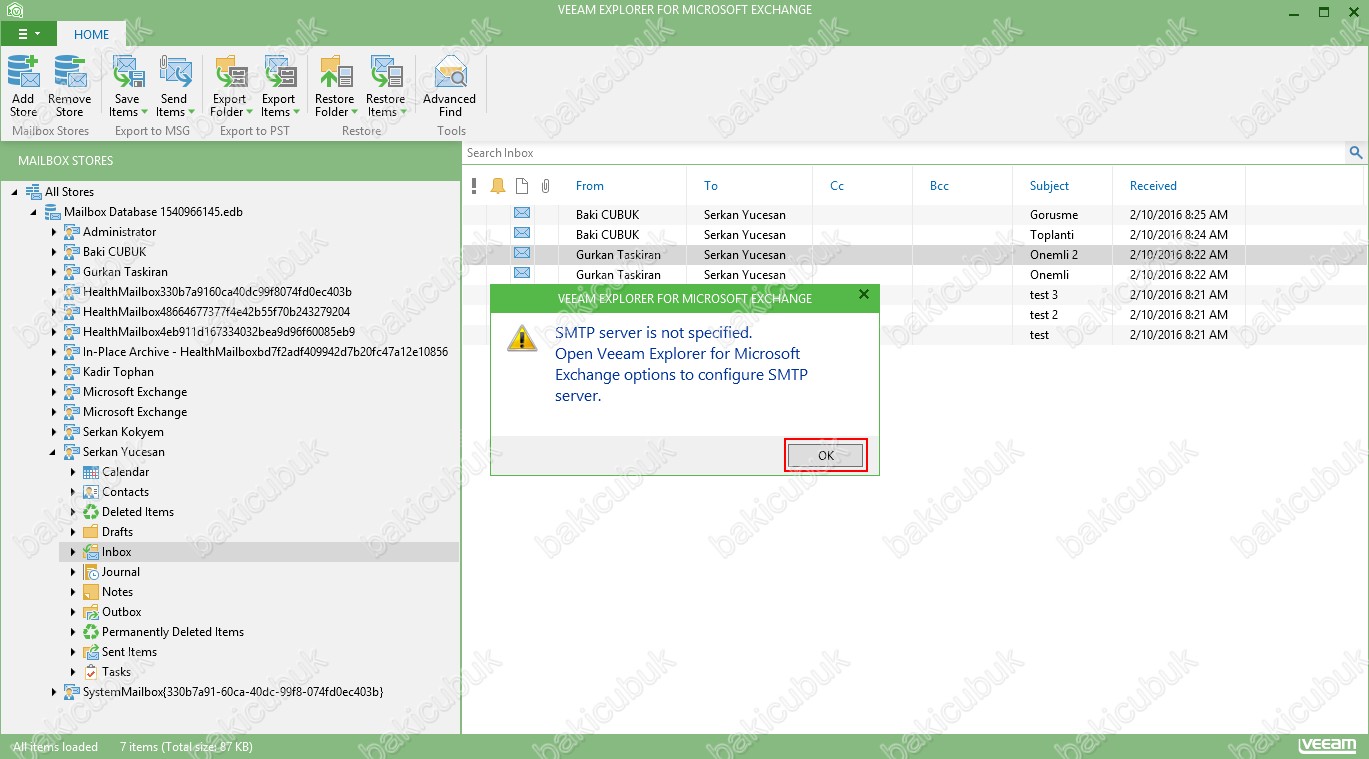
Task: Click OK in the SMTP warning dialog
Action: click(826, 455)
